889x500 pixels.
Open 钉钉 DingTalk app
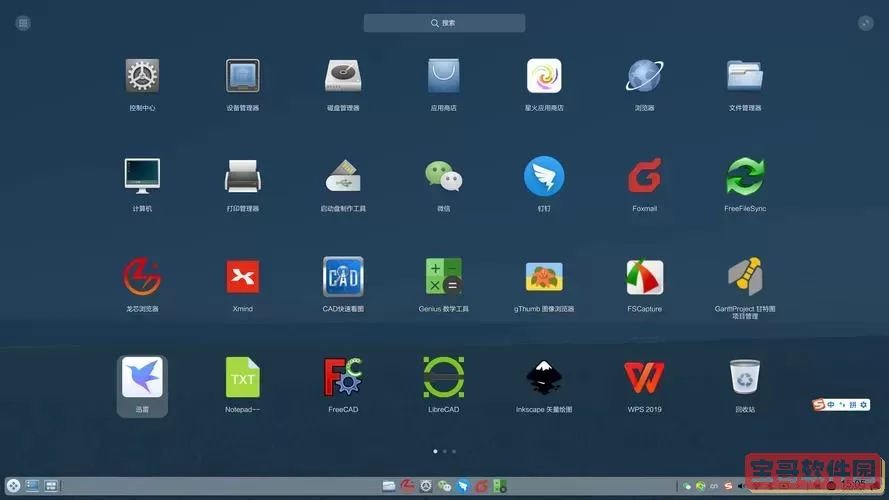544,176
